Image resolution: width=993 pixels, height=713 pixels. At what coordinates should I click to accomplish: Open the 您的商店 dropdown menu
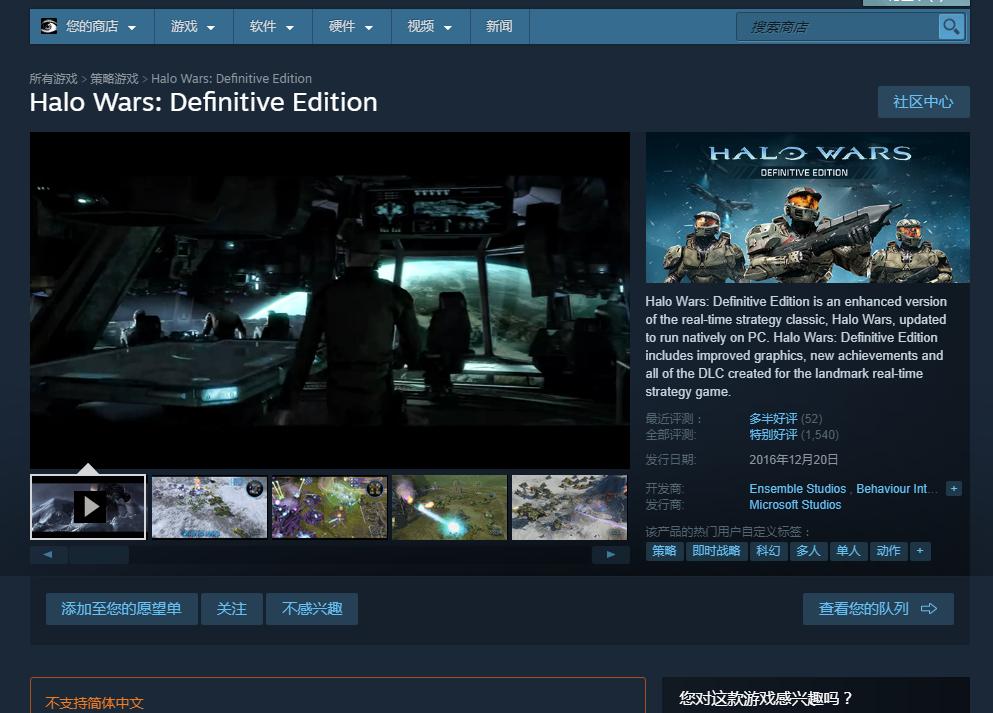coord(92,27)
